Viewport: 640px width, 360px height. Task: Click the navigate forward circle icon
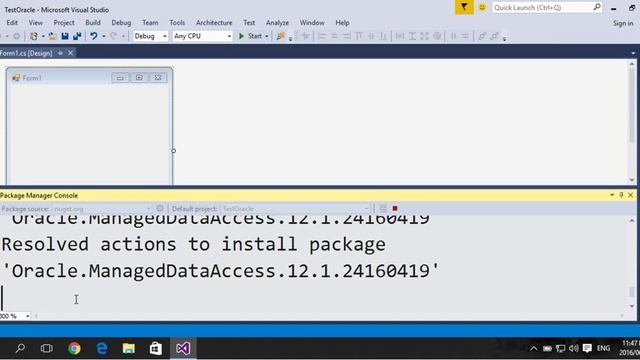tap(16, 36)
